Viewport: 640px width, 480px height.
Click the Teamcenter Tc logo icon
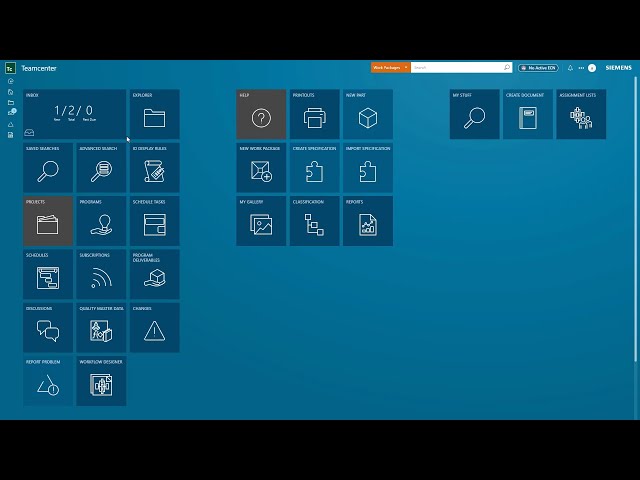point(10,68)
